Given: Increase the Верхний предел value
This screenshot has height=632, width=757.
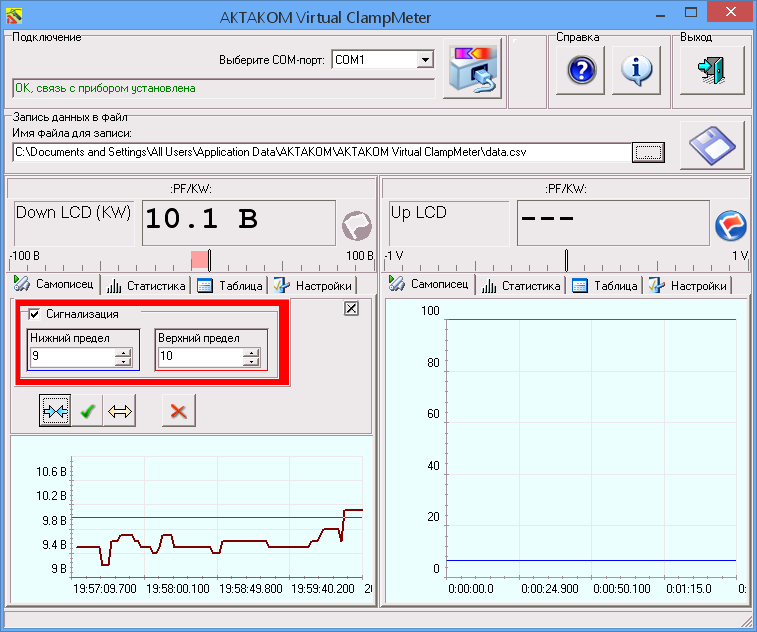Looking at the screenshot, I should coord(251,353).
